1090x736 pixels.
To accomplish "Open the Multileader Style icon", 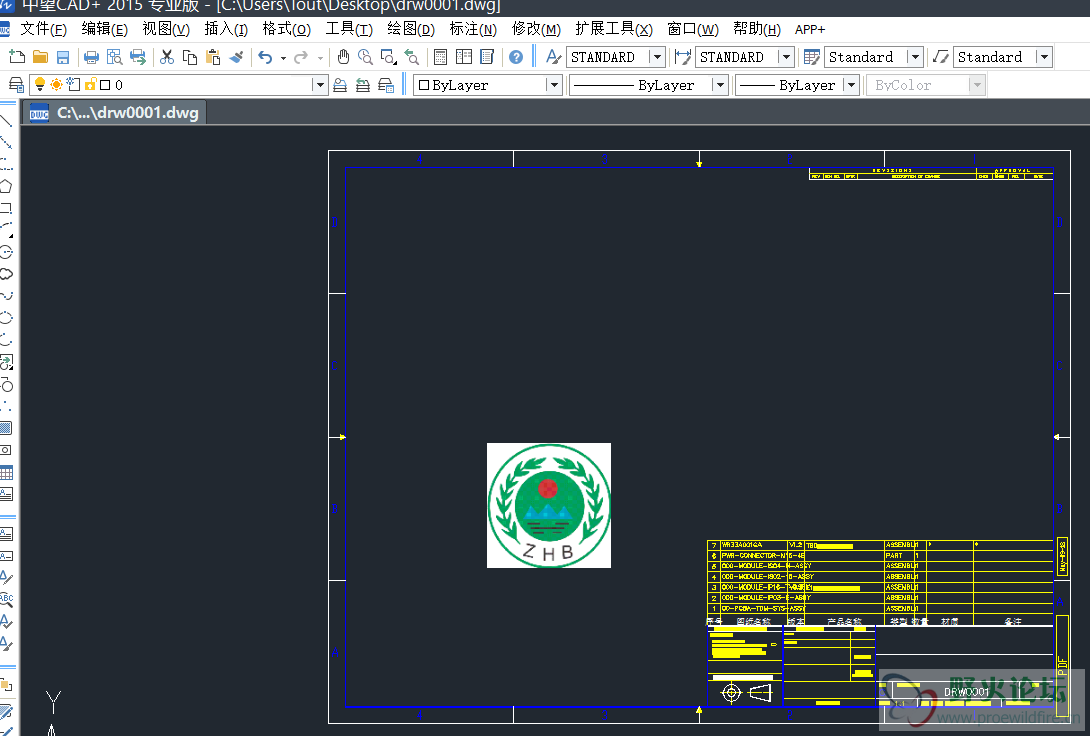I will [x=941, y=57].
